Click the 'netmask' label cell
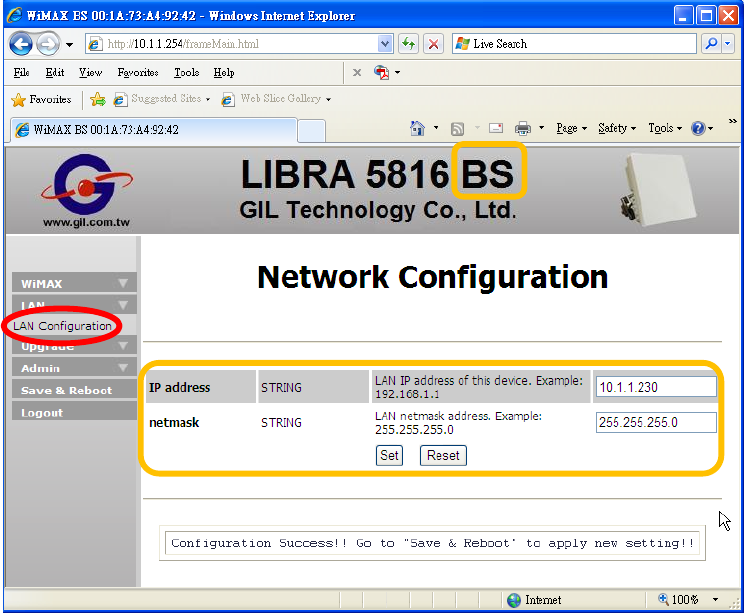Viewport: 744px width, 613px height. click(x=200, y=422)
